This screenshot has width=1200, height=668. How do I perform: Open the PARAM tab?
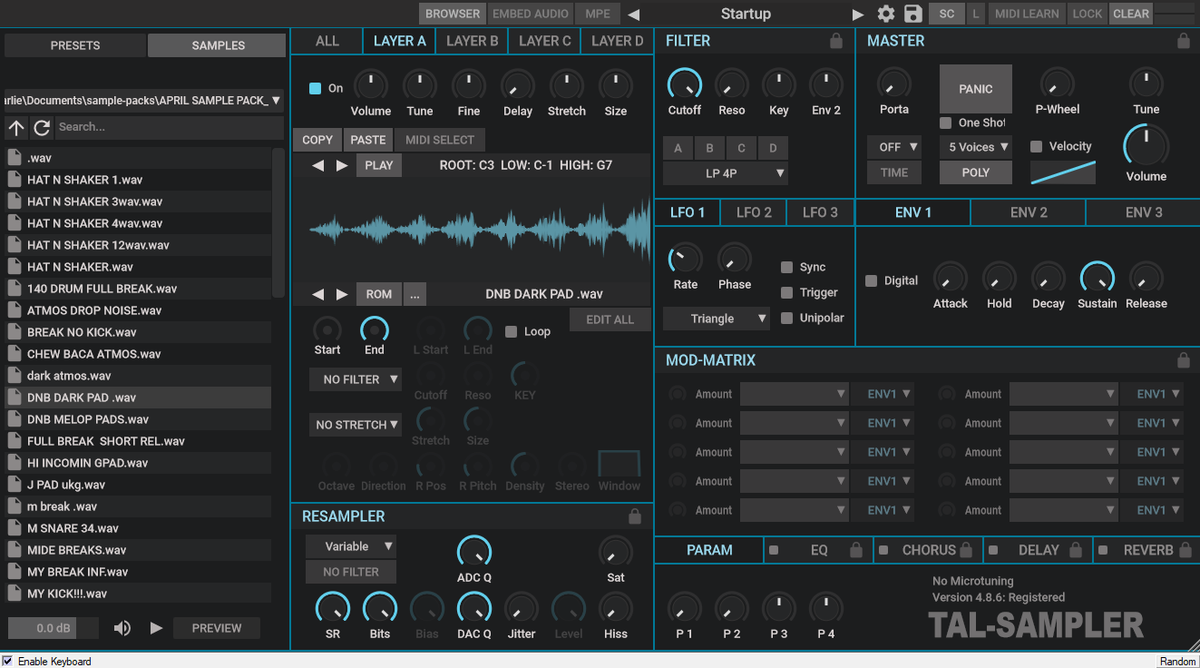tap(710, 550)
